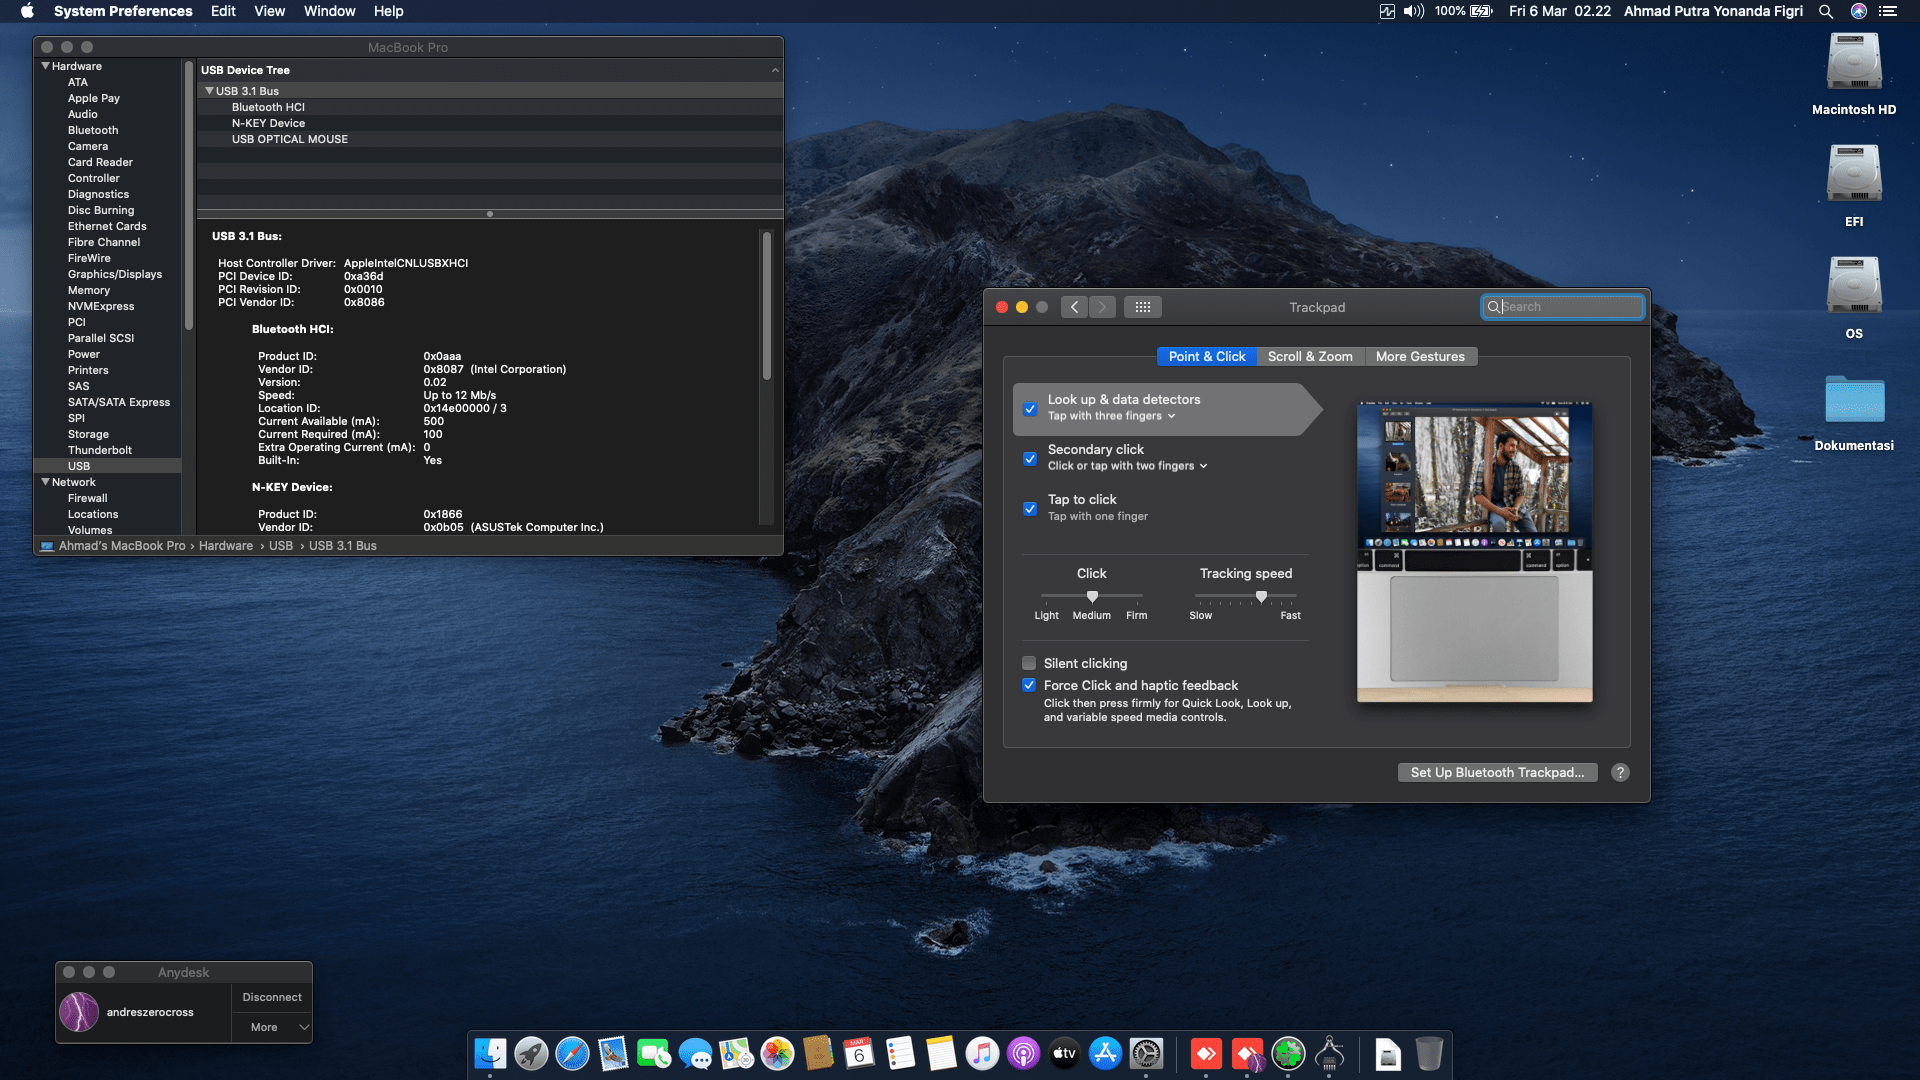This screenshot has height=1080, width=1920.
Task: Go back in Trackpad preferences window
Action: click(1075, 307)
